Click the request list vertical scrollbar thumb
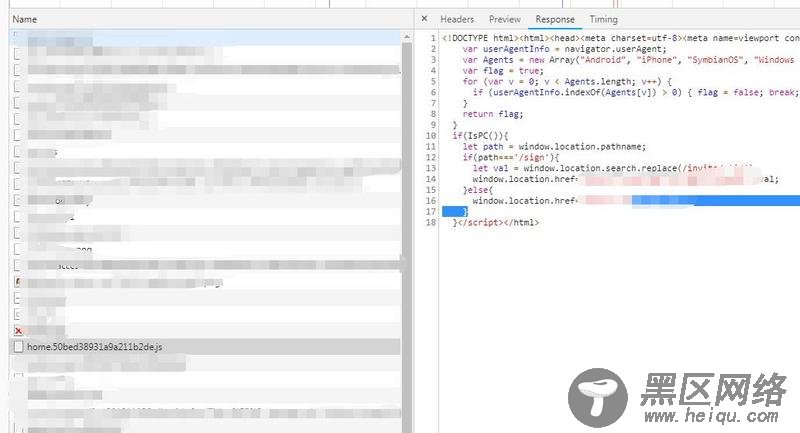The image size is (800, 433). click(407, 237)
